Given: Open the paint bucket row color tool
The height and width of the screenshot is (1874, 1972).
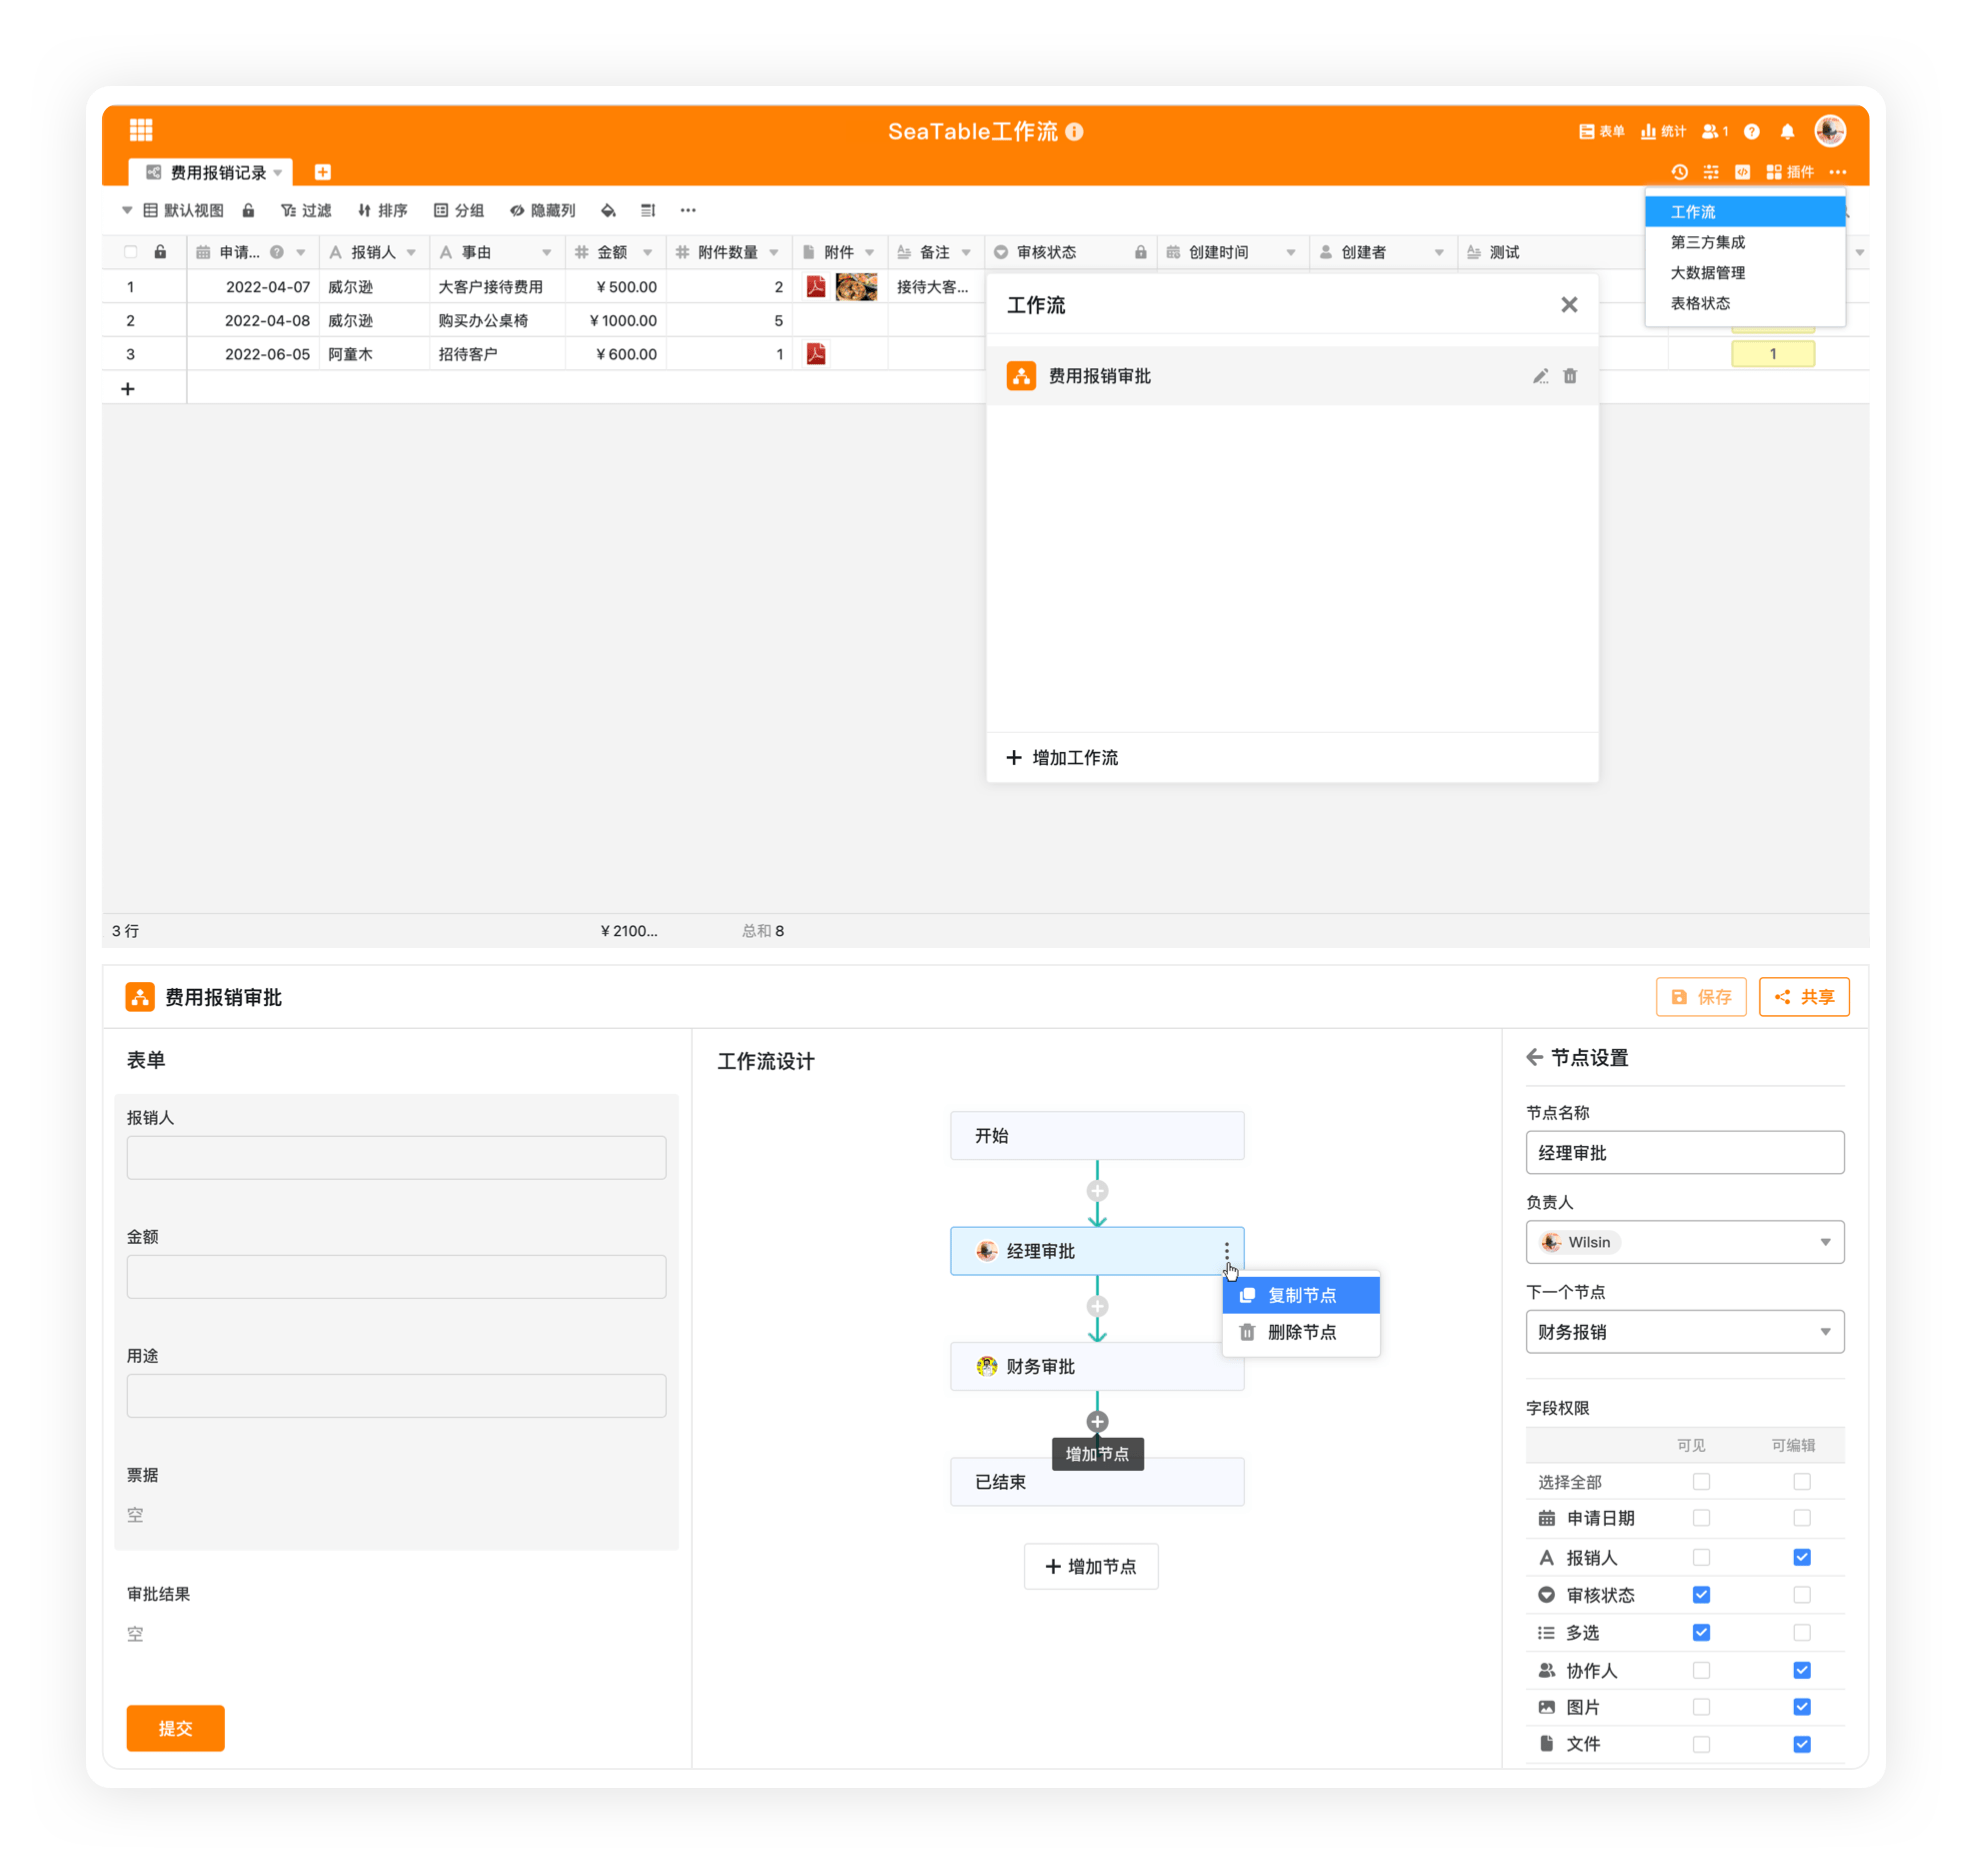Looking at the screenshot, I should point(608,210).
